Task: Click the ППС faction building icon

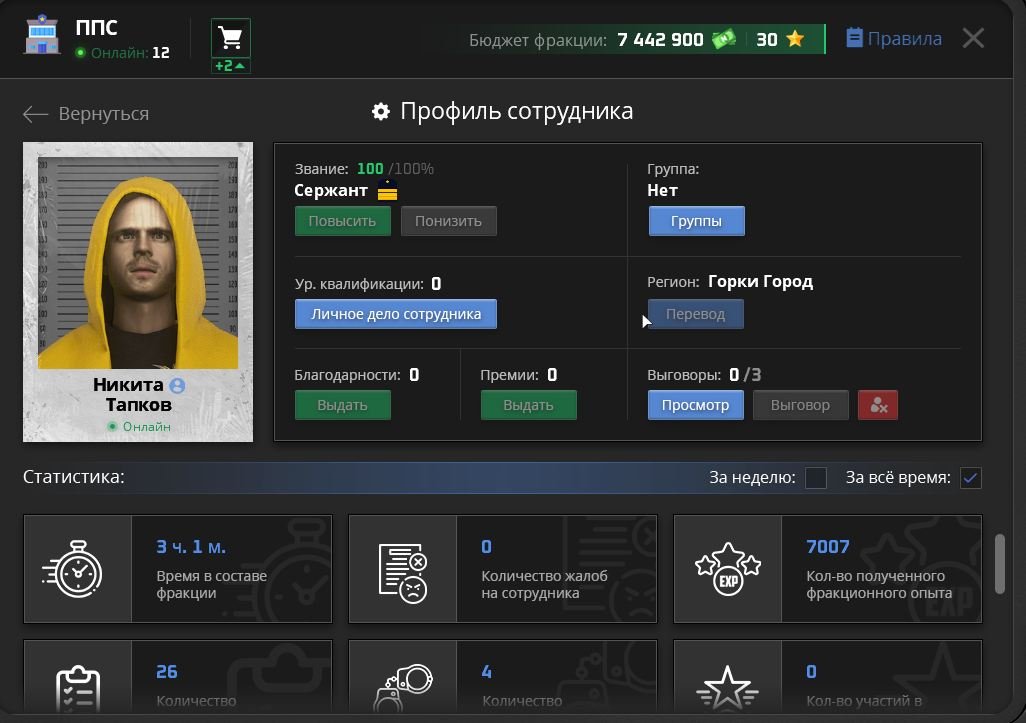Action: [41, 33]
